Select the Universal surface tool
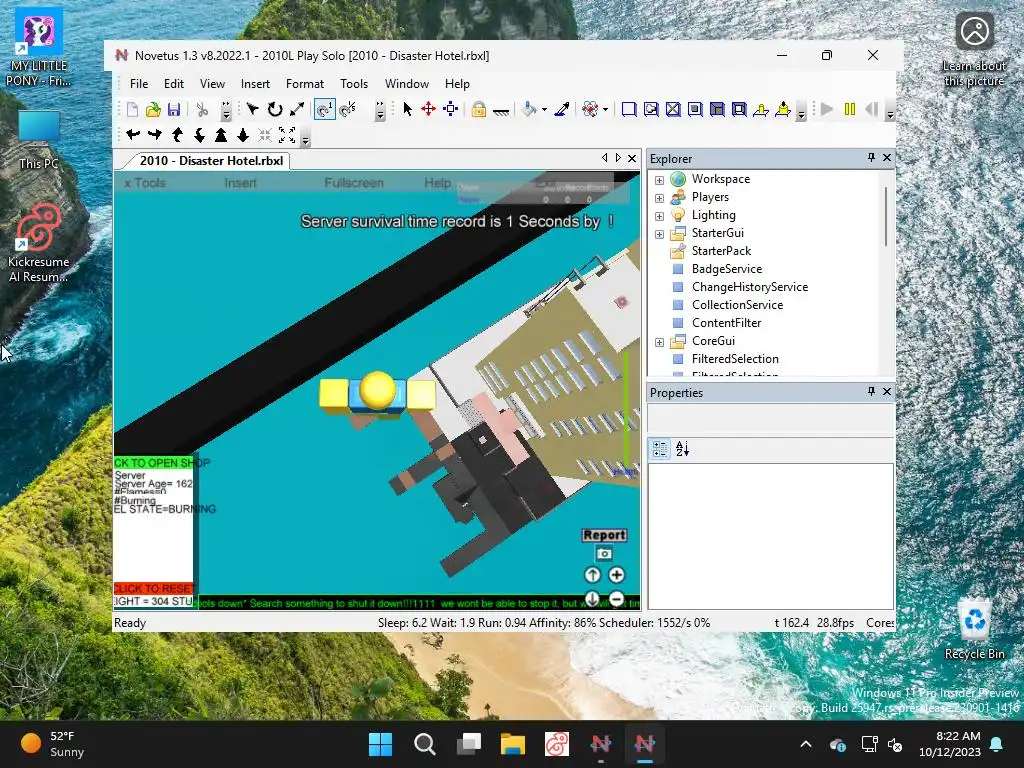Image resolution: width=1024 pixels, height=768 pixels. tap(739, 110)
